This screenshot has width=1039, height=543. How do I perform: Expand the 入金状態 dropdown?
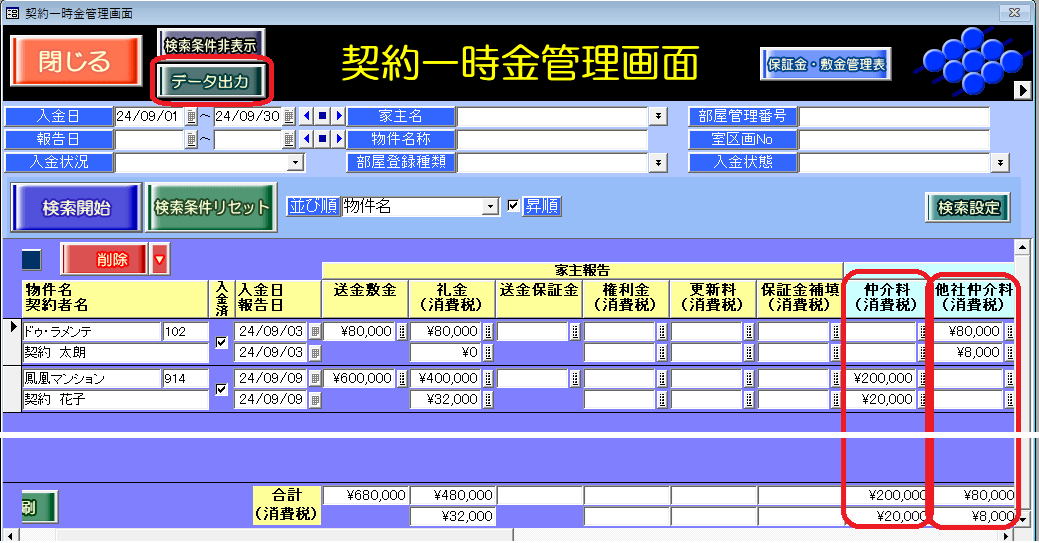1000,162
